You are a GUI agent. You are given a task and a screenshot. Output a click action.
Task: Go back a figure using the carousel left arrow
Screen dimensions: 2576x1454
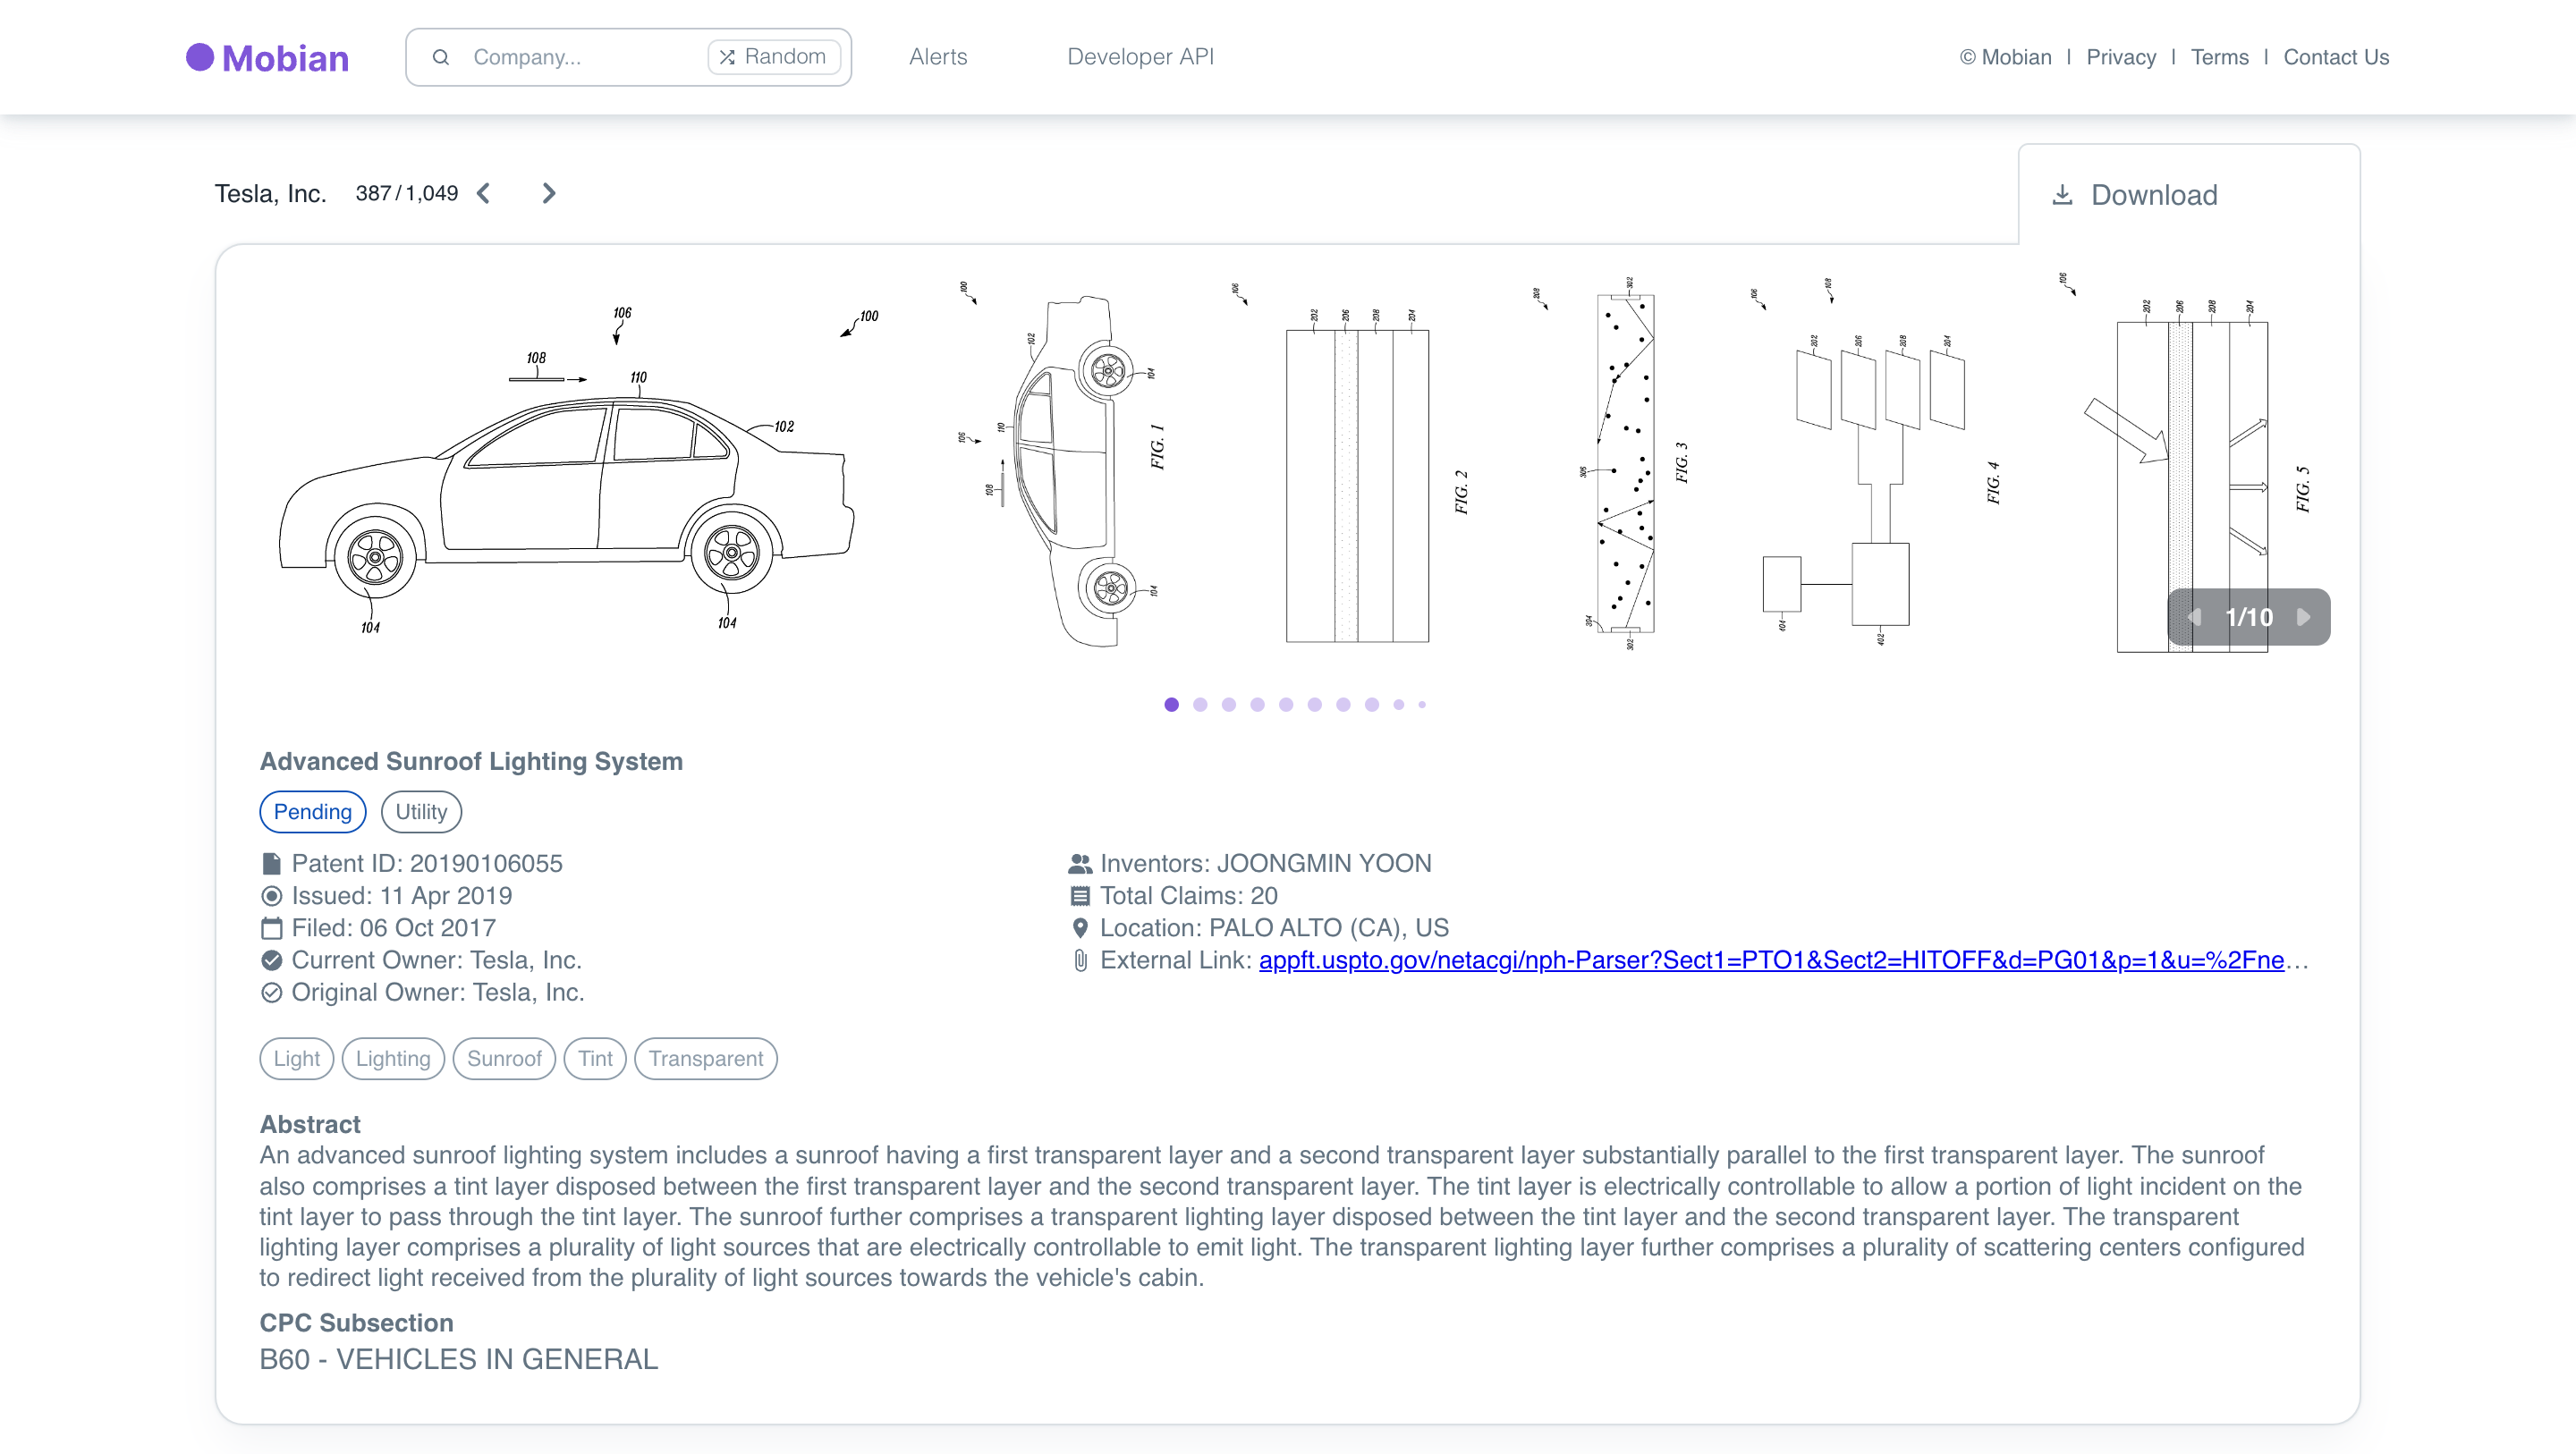coord(2196,617)
